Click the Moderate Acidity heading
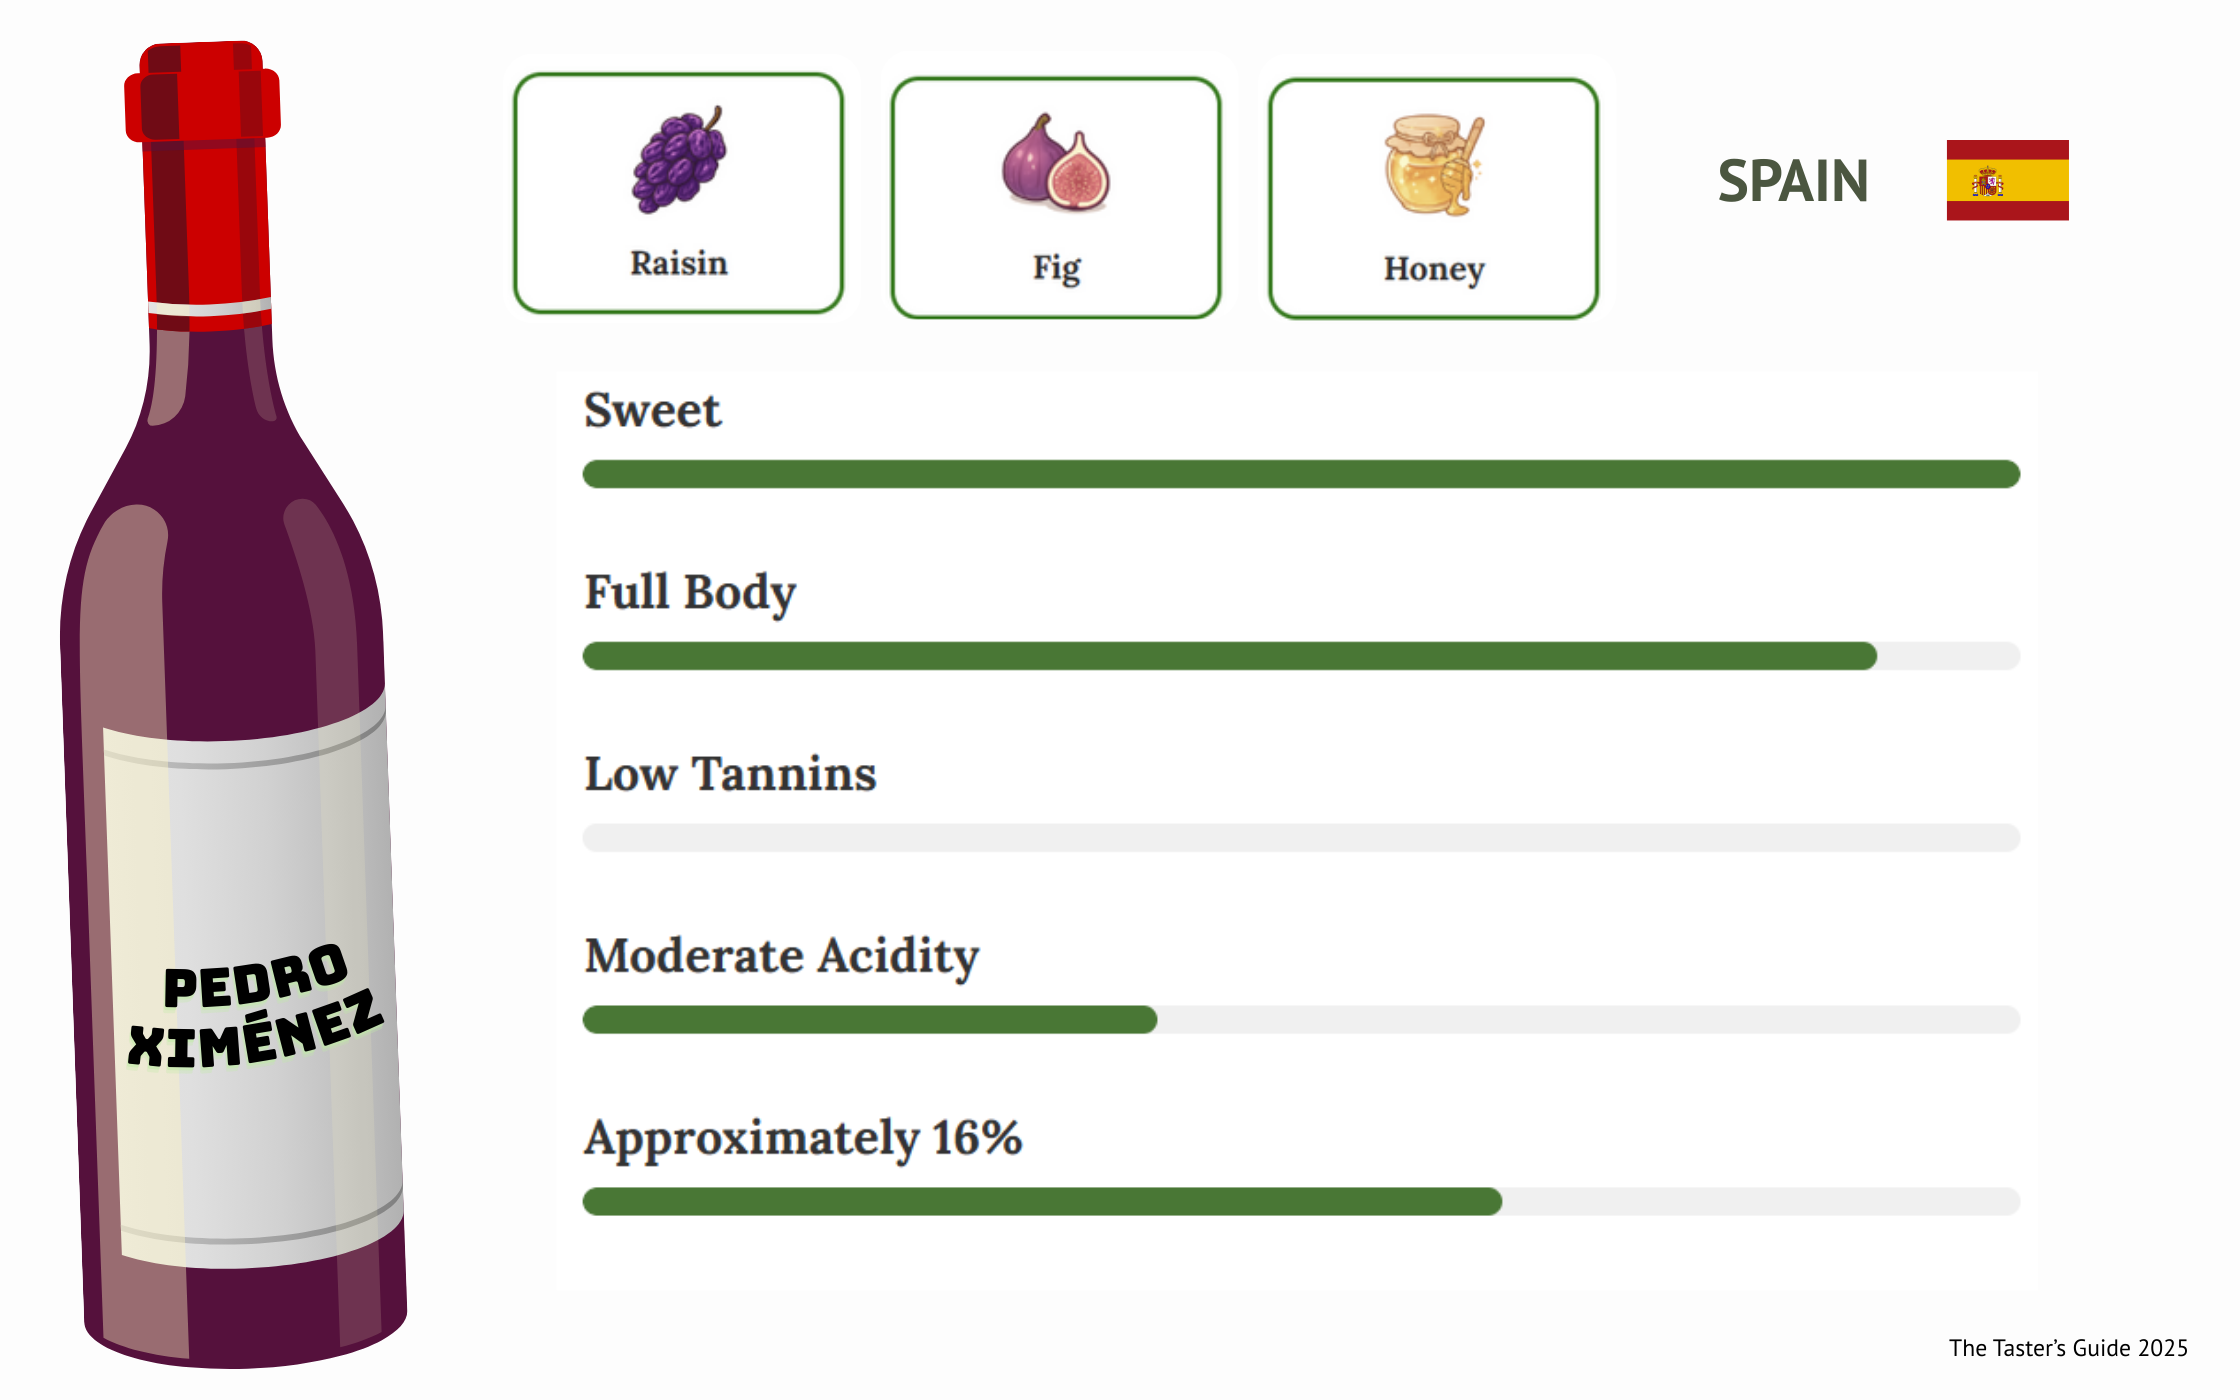This screenshot has height=1400, width=2240. pyautogui.click(x=781, y=956)
